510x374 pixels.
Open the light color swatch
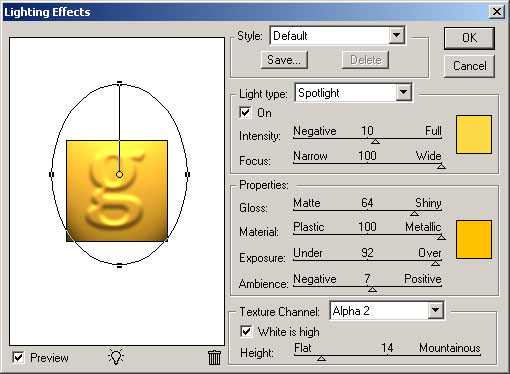tap(474, 135)
